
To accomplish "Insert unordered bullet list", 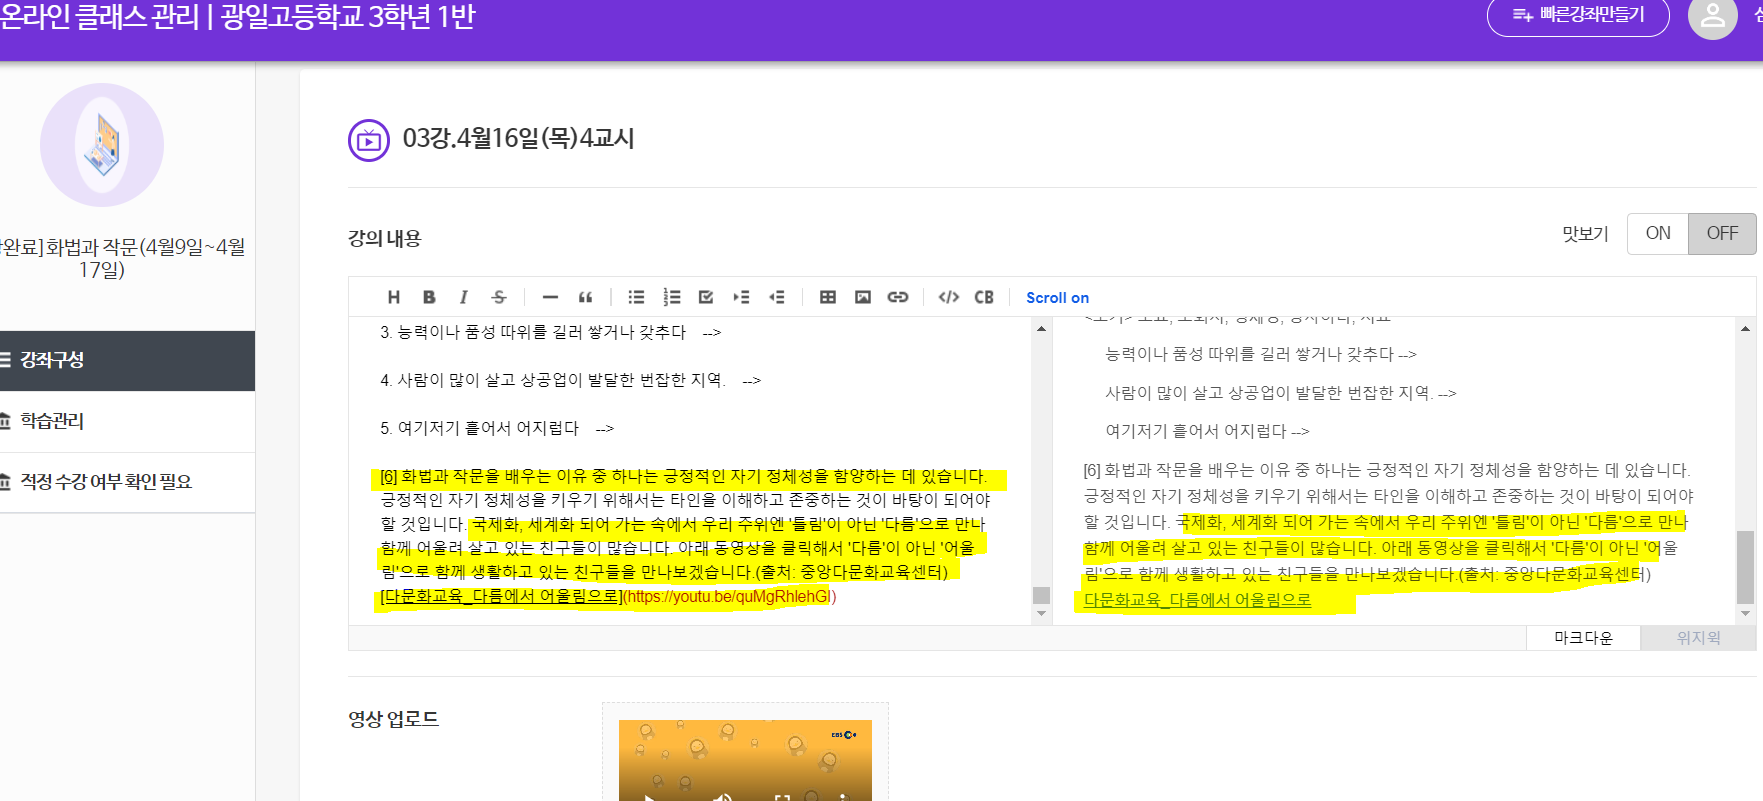I will pos(636,297).
